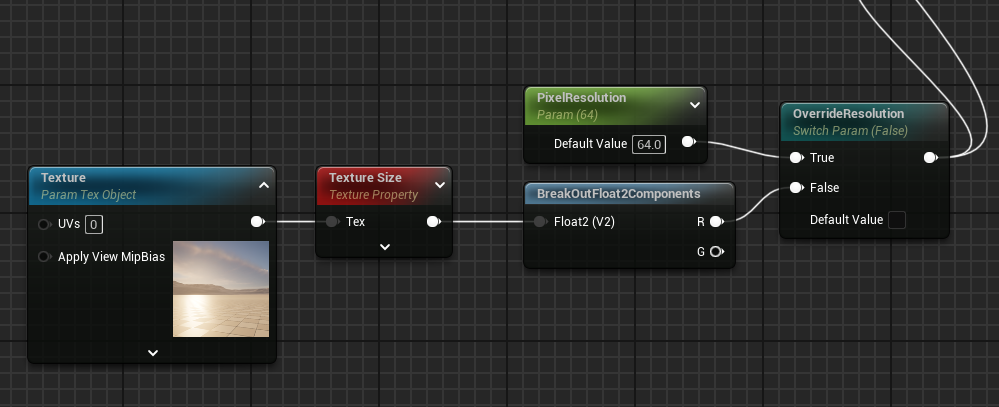Click the Apply View MipBias input pin

click(45, 257)
